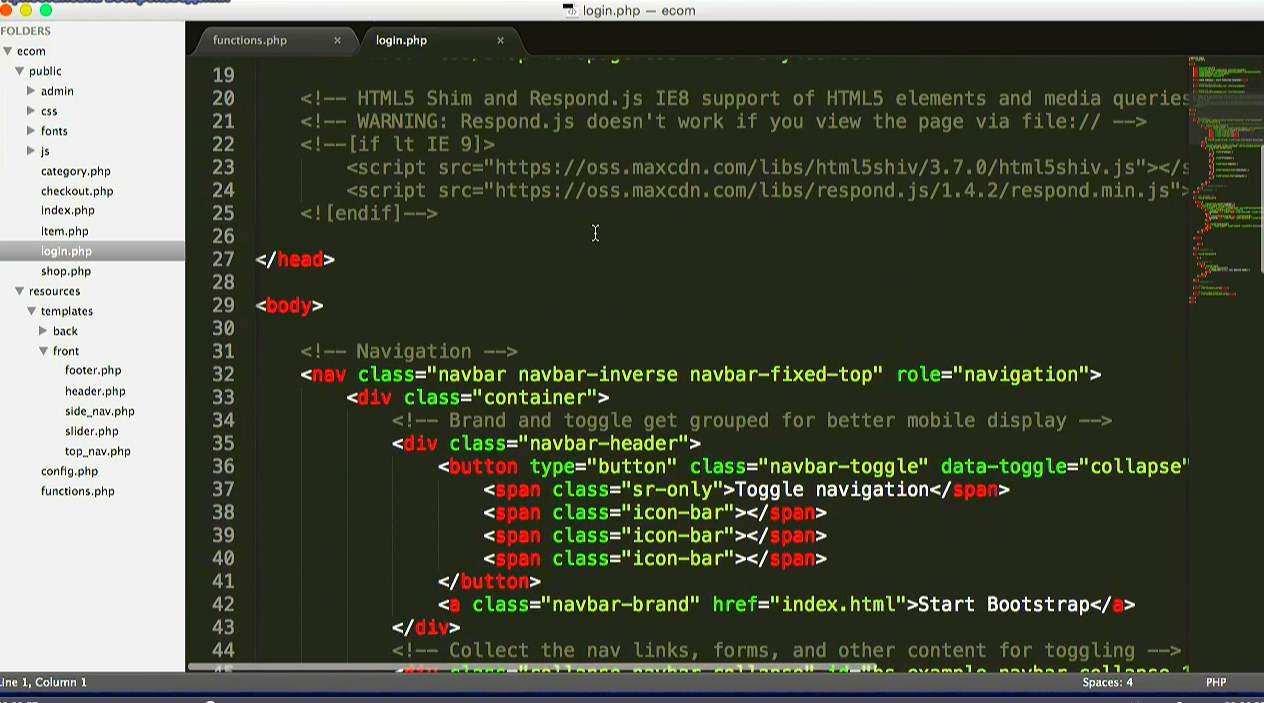This screenshot has width=1264, height=703.
Task: Click the html5shiv script URL
Action: [815, 167]
